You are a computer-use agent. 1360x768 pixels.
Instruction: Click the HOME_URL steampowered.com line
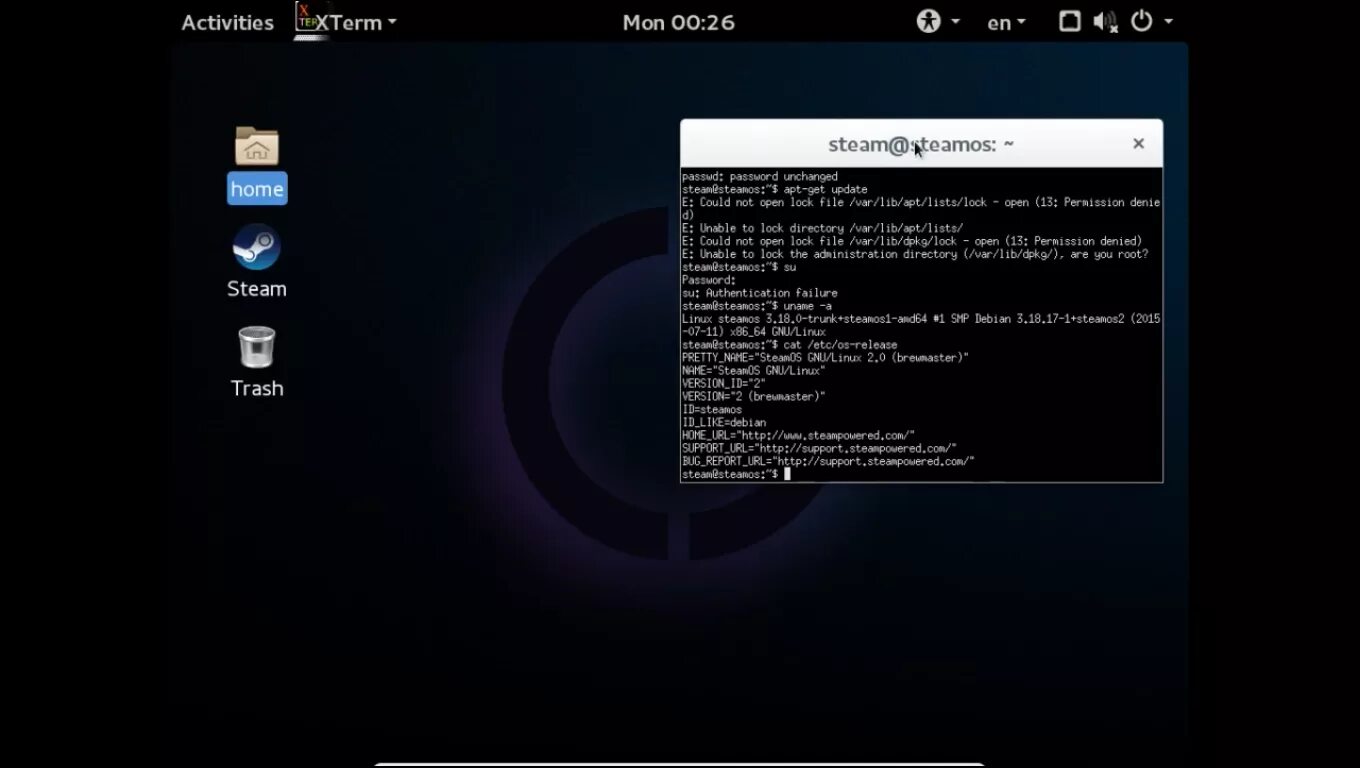[x=798, y=436]
